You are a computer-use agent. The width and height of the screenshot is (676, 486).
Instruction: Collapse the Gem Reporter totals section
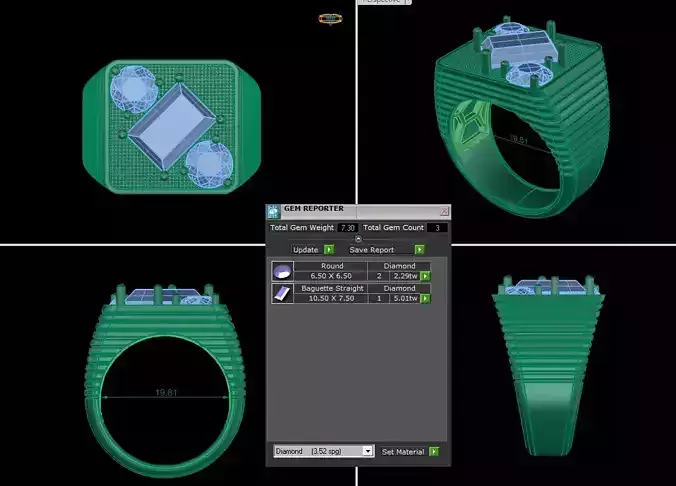(358, 239)
